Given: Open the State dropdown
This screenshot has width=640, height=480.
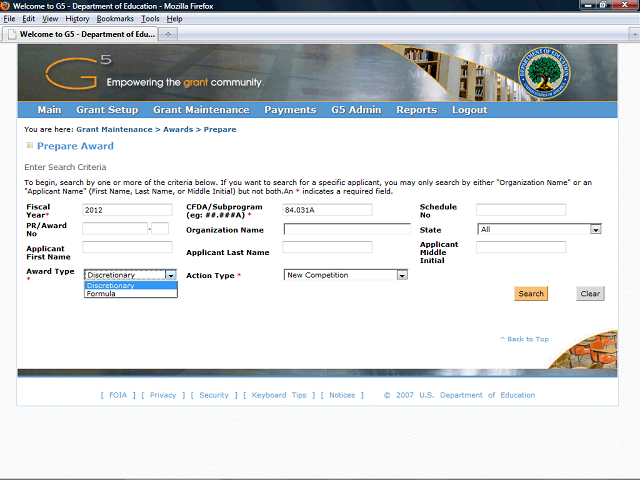Looking at the screenshot, I should click(539, 229).
